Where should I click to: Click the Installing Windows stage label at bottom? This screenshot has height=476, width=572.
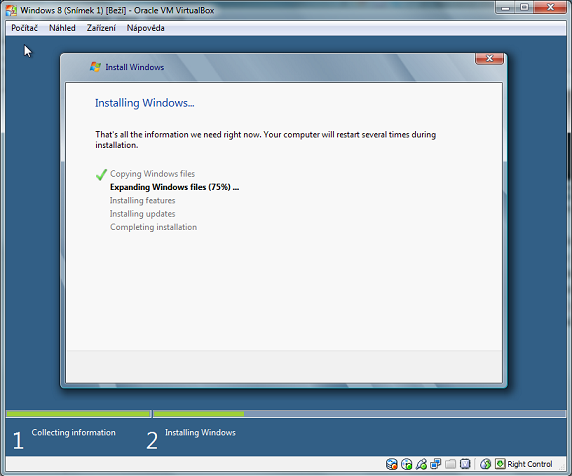200,433
